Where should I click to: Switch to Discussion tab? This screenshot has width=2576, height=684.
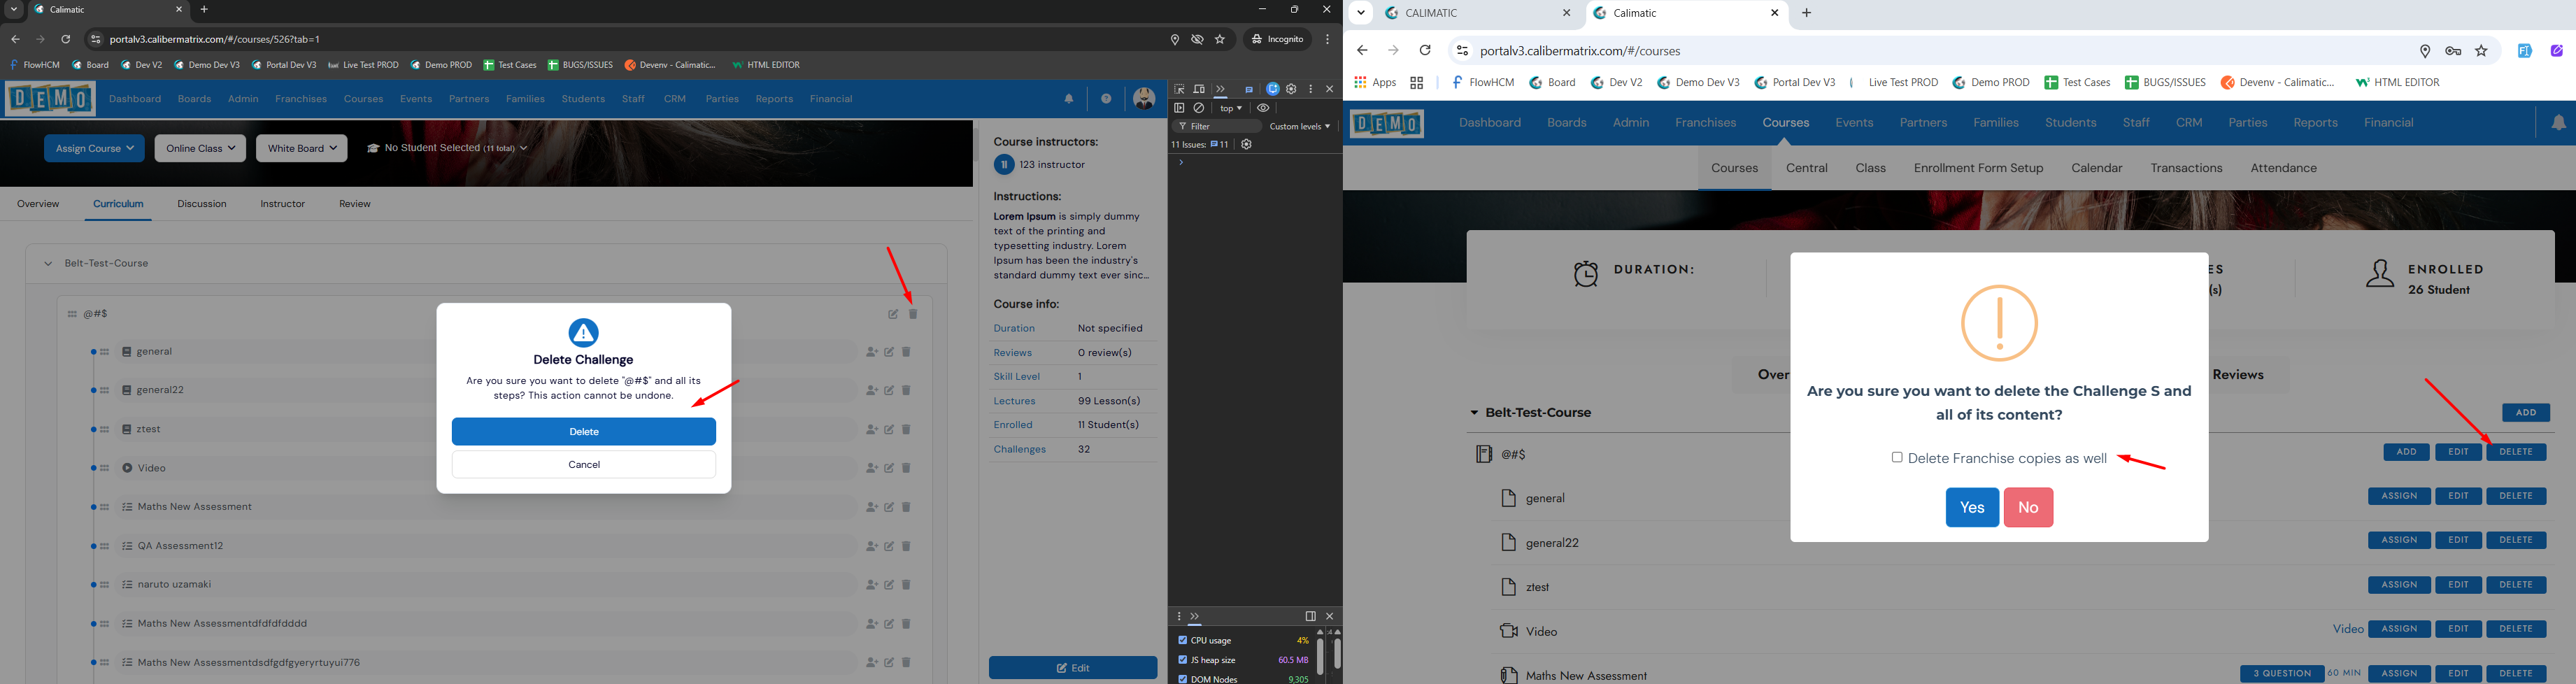(x=202, y=204)
